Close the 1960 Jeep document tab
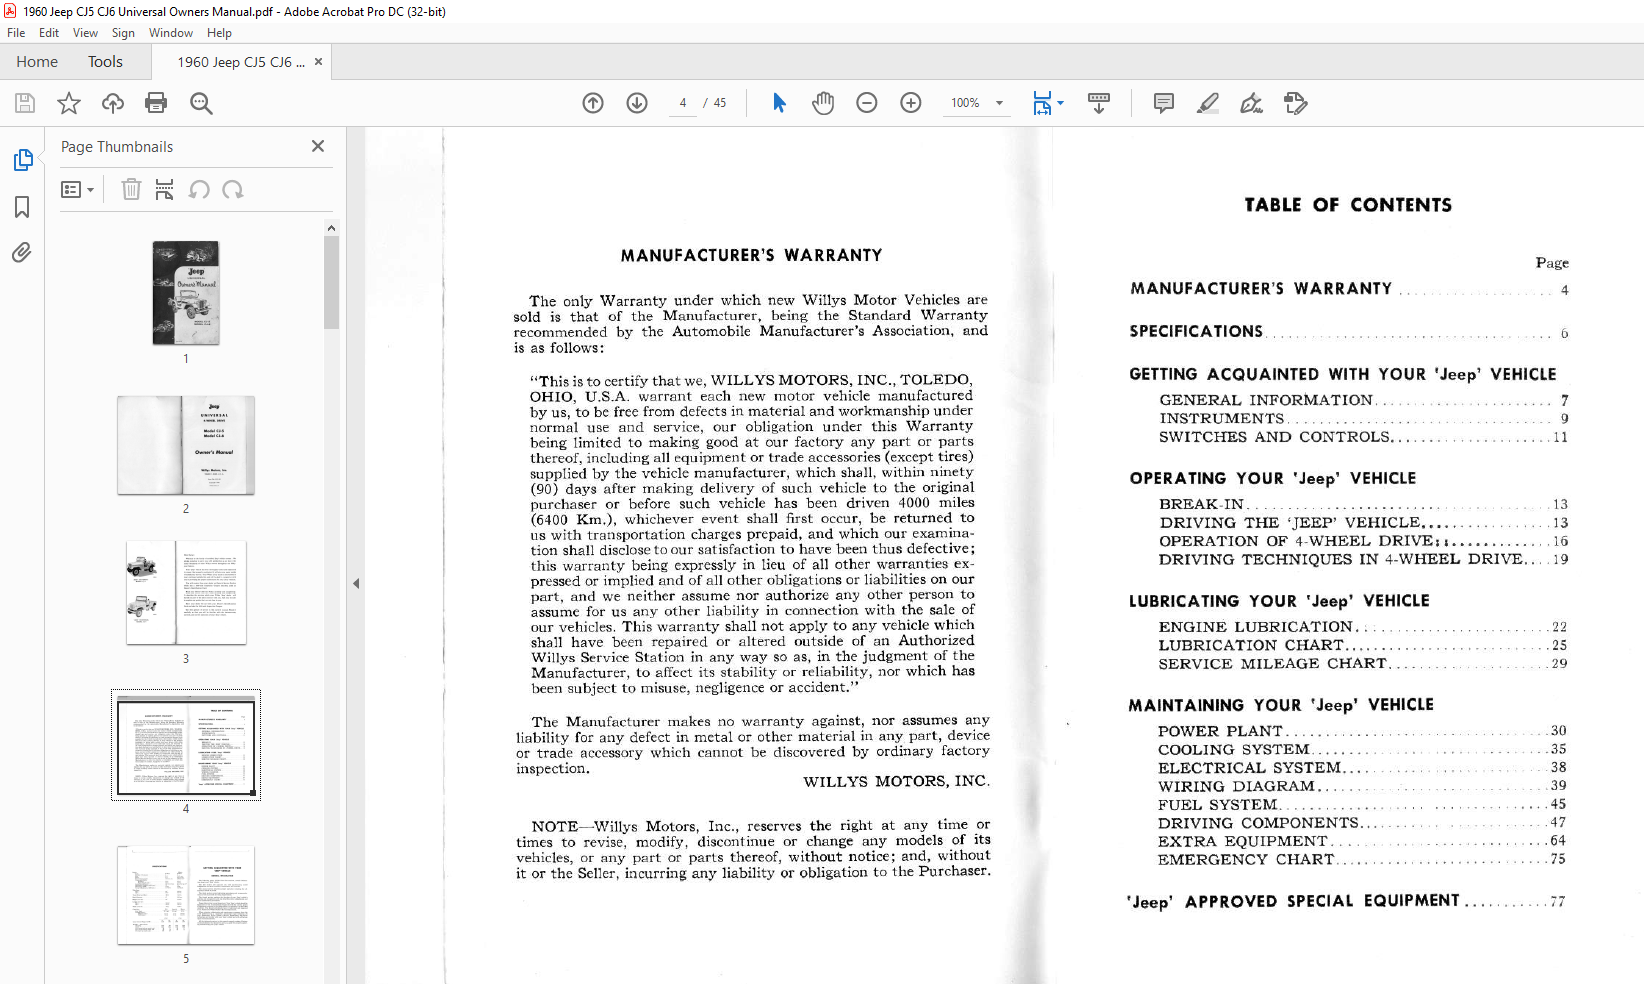Screen dimensions: 1644x984 pos(319,62)
